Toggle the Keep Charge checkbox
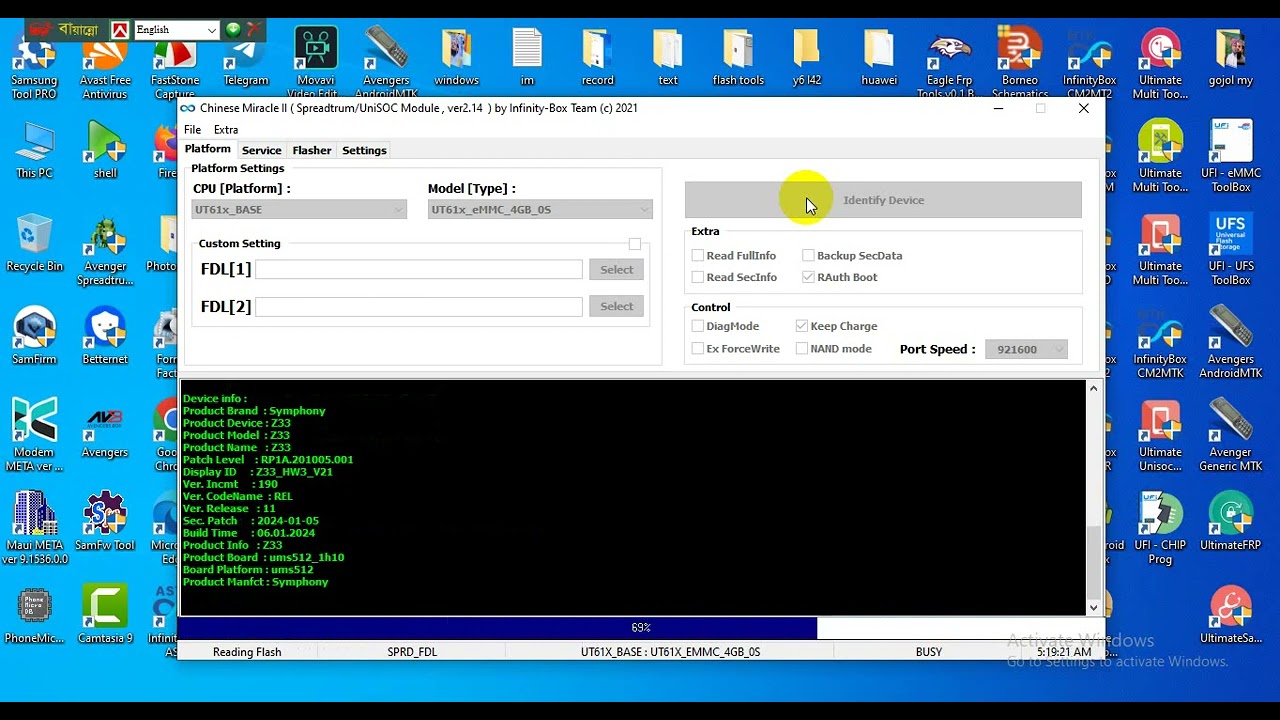Screen dimensions: 1280x720 [x=802, y=326]
